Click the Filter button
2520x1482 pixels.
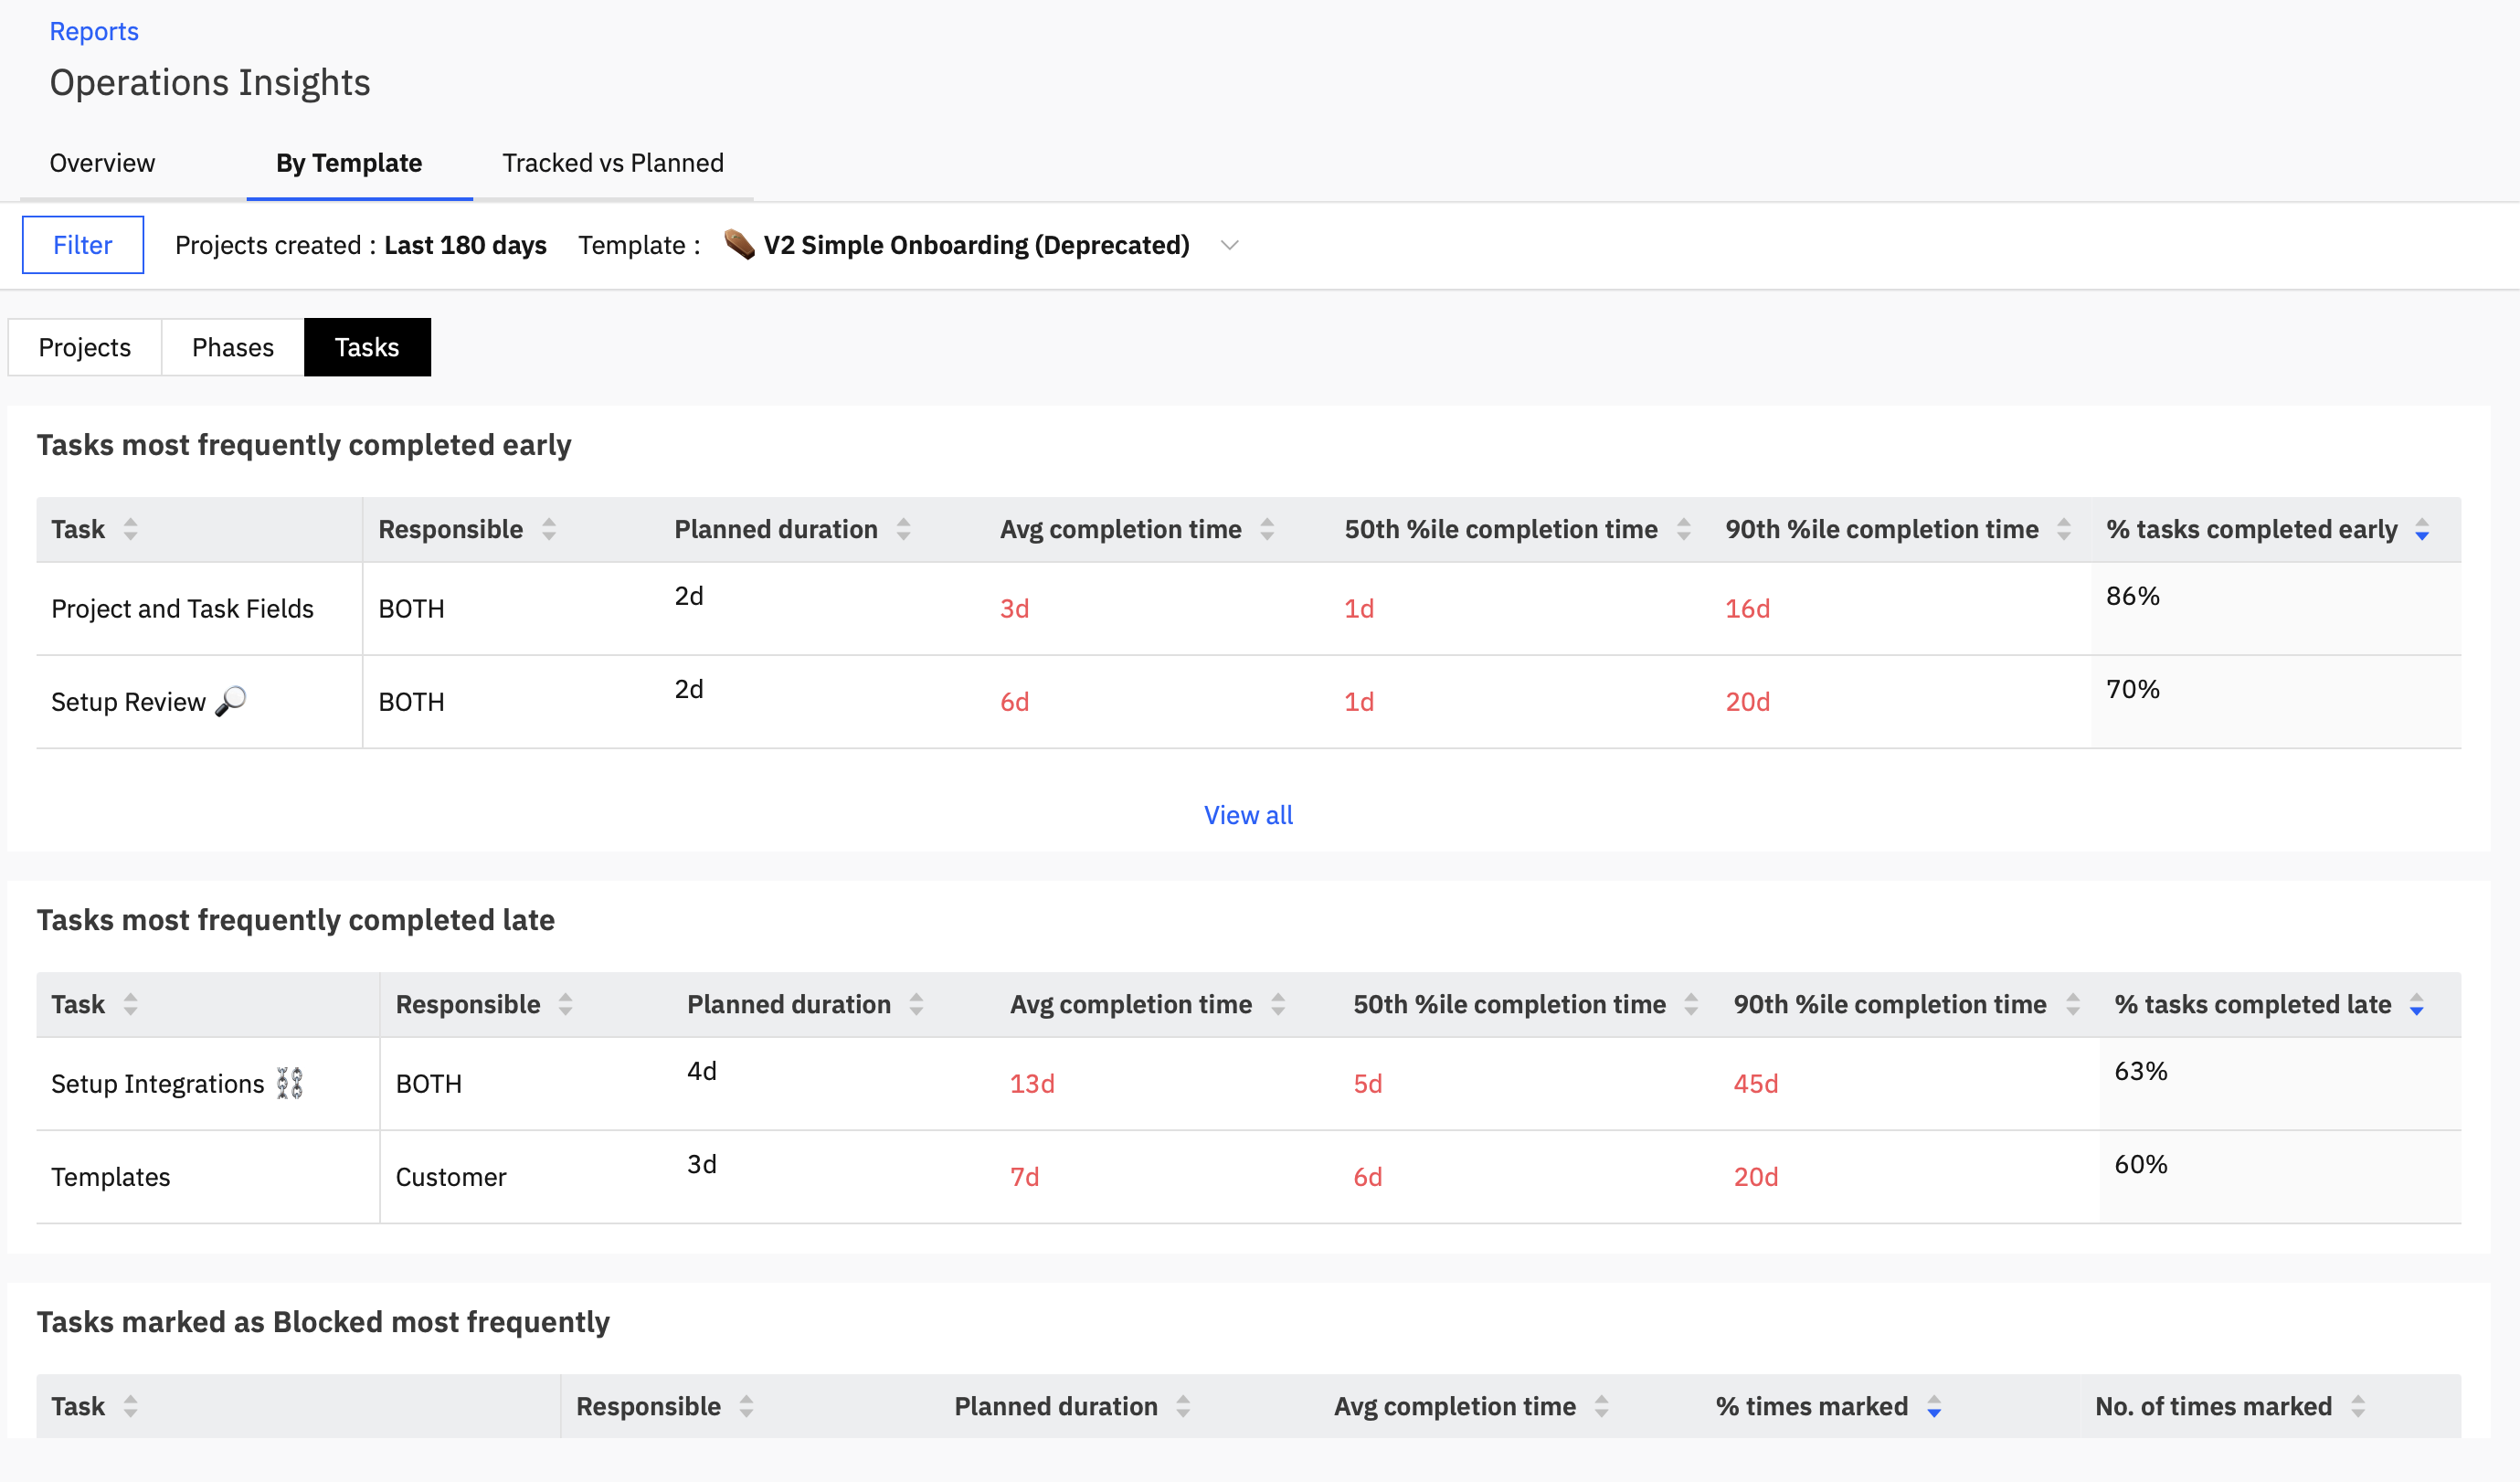[x=83, y=245]
